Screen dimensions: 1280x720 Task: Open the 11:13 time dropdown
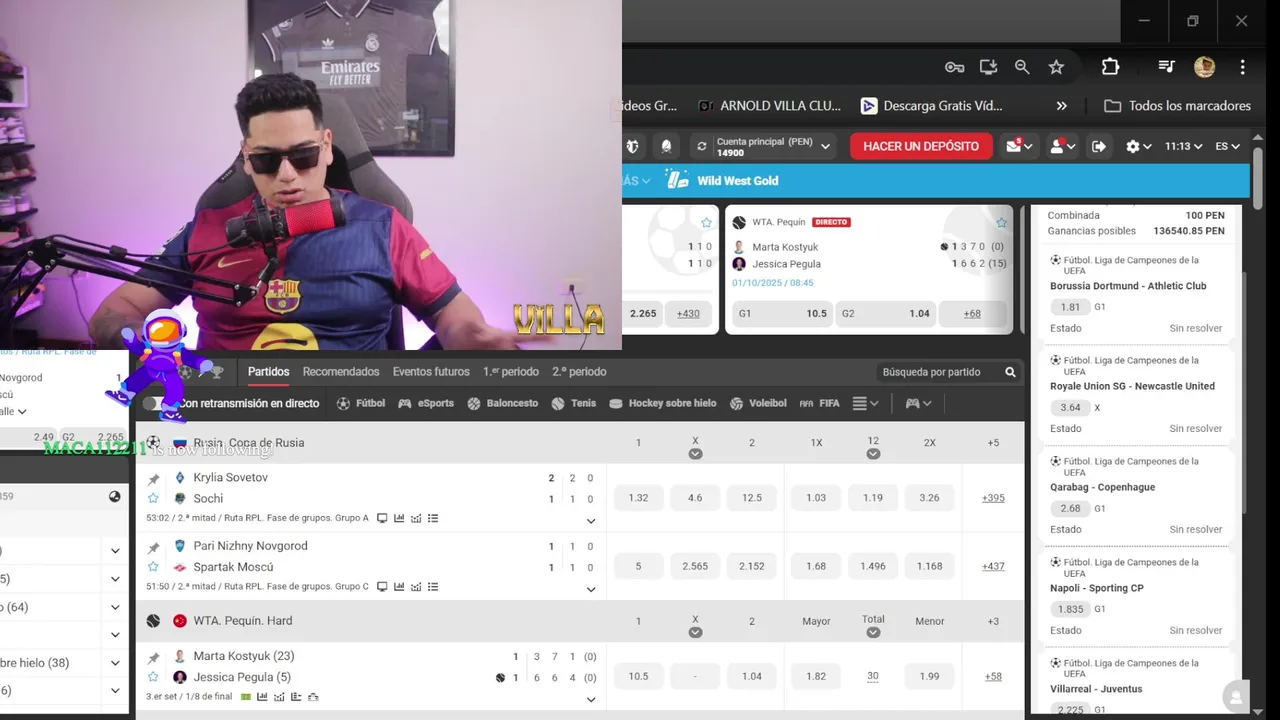1183,146
